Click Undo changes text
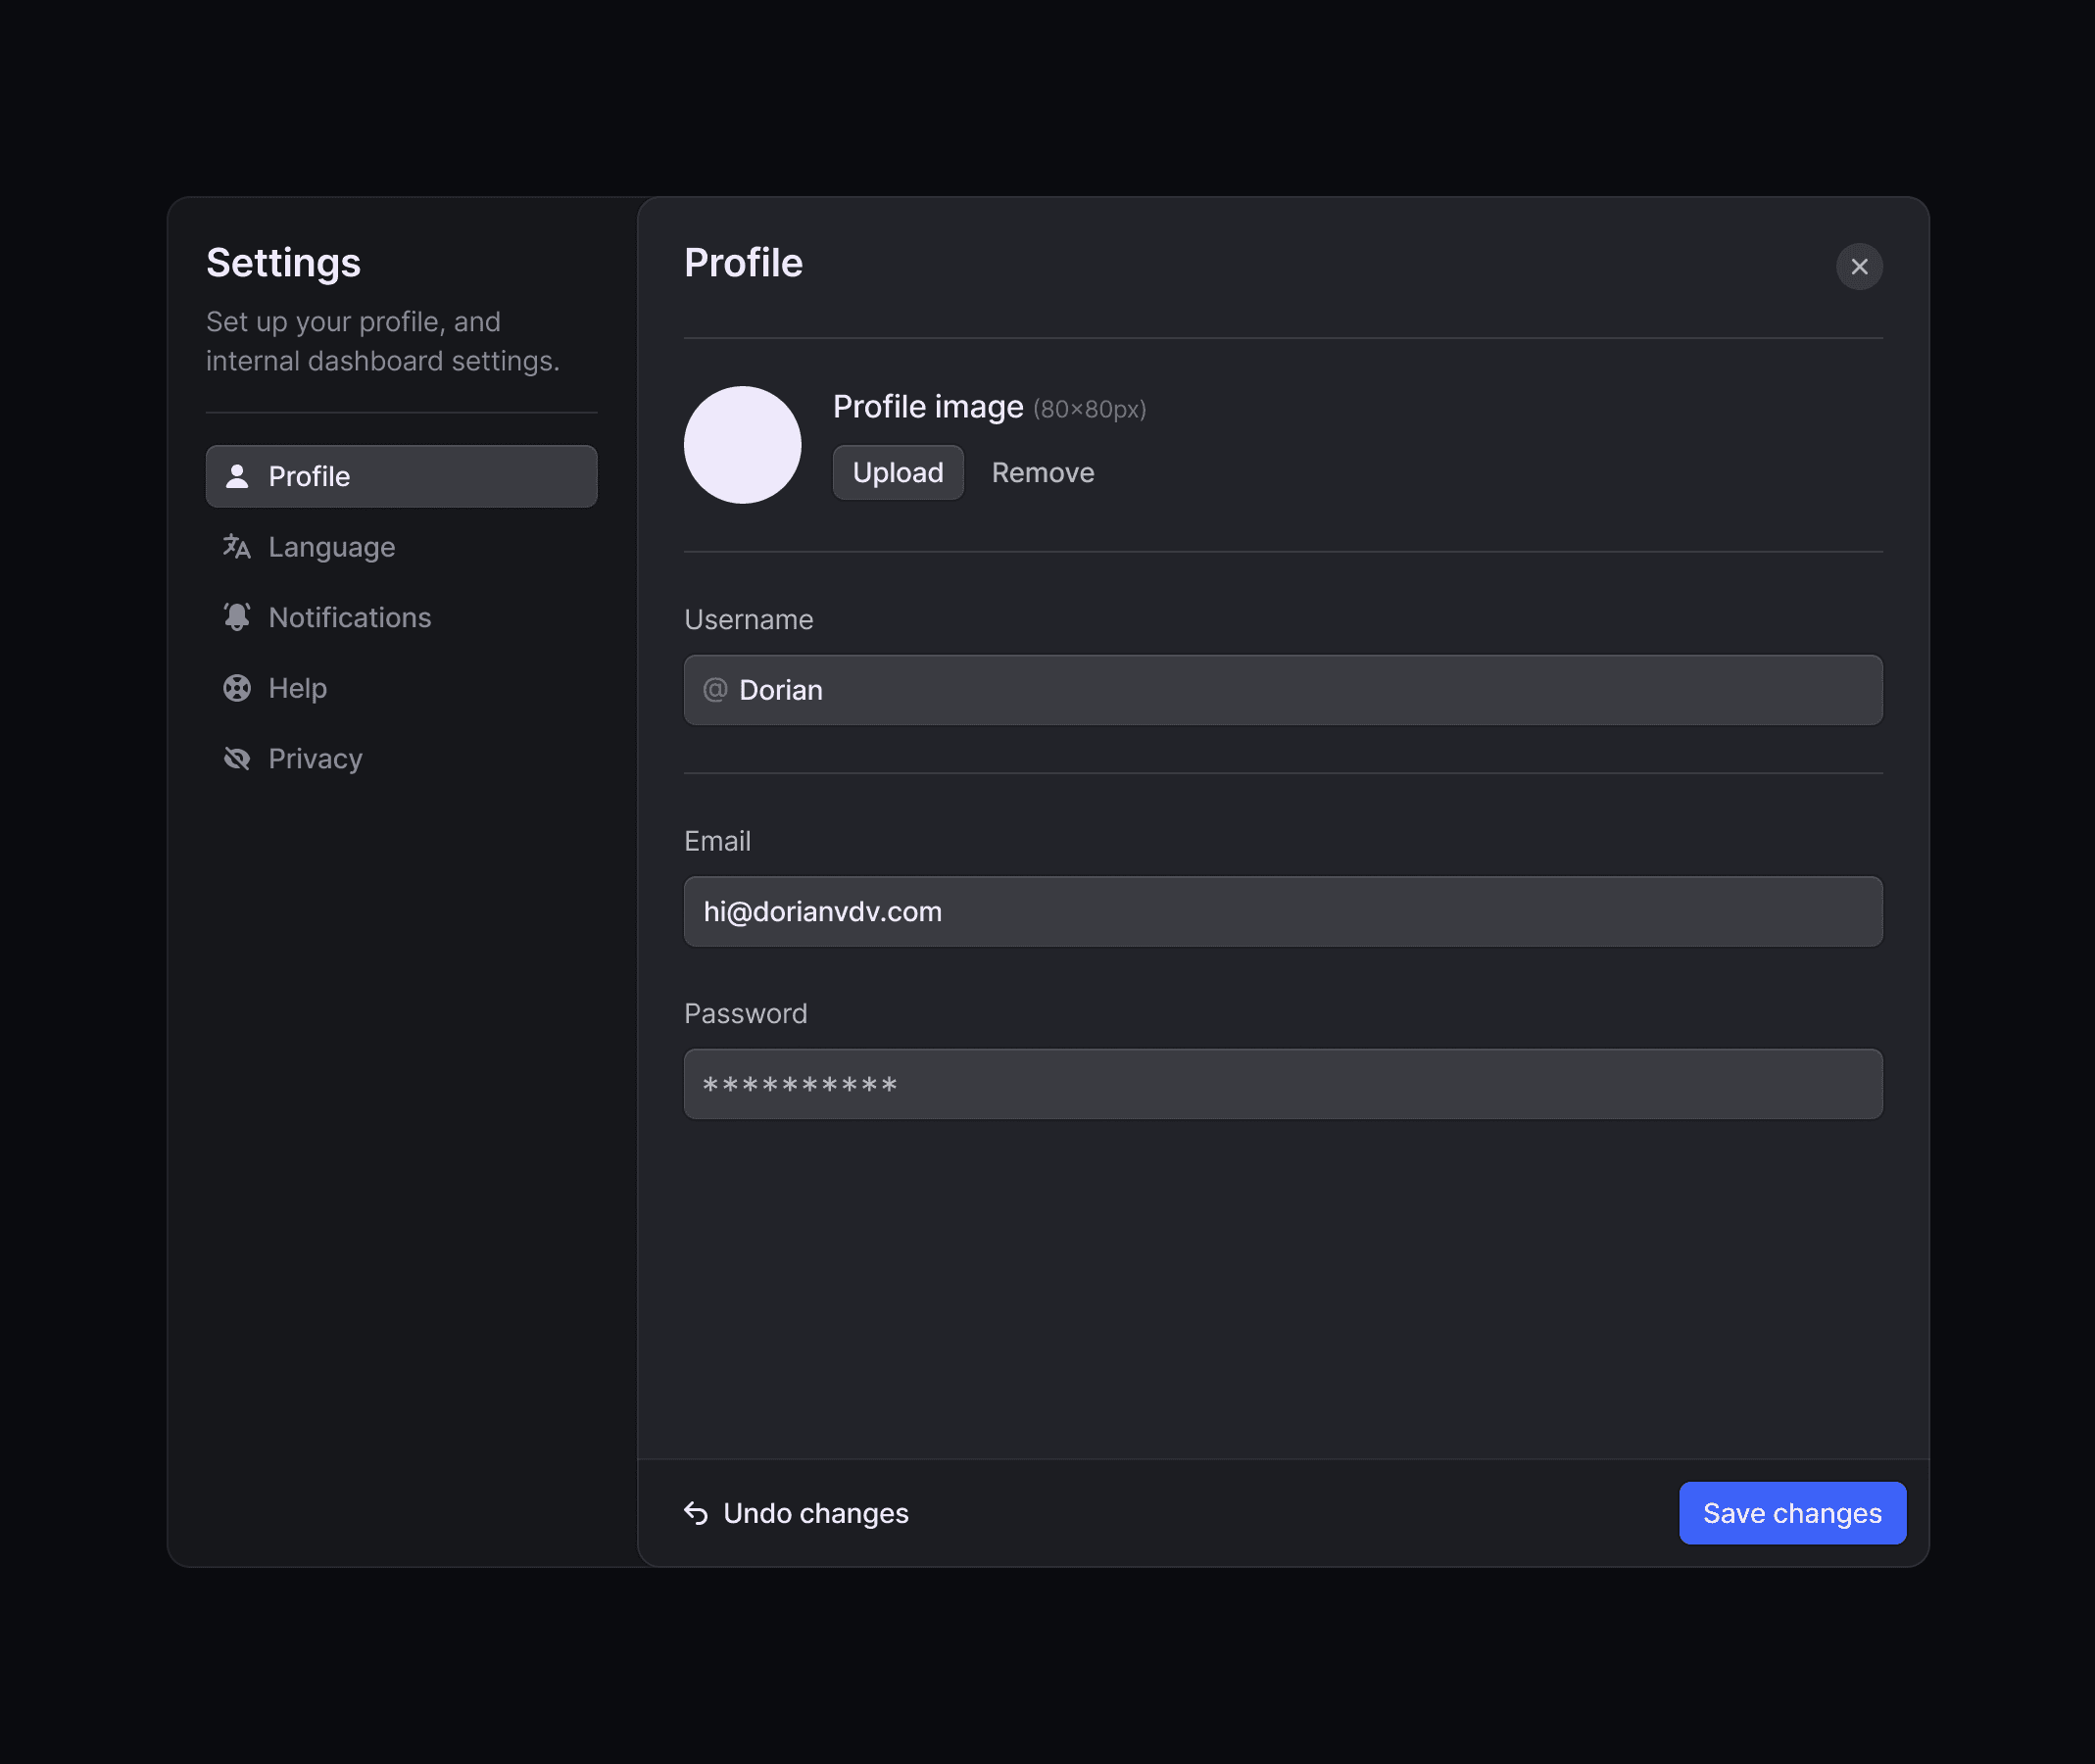Screen dimensions: 2095x1764 pyautogui.click(x=816, y=1513)
